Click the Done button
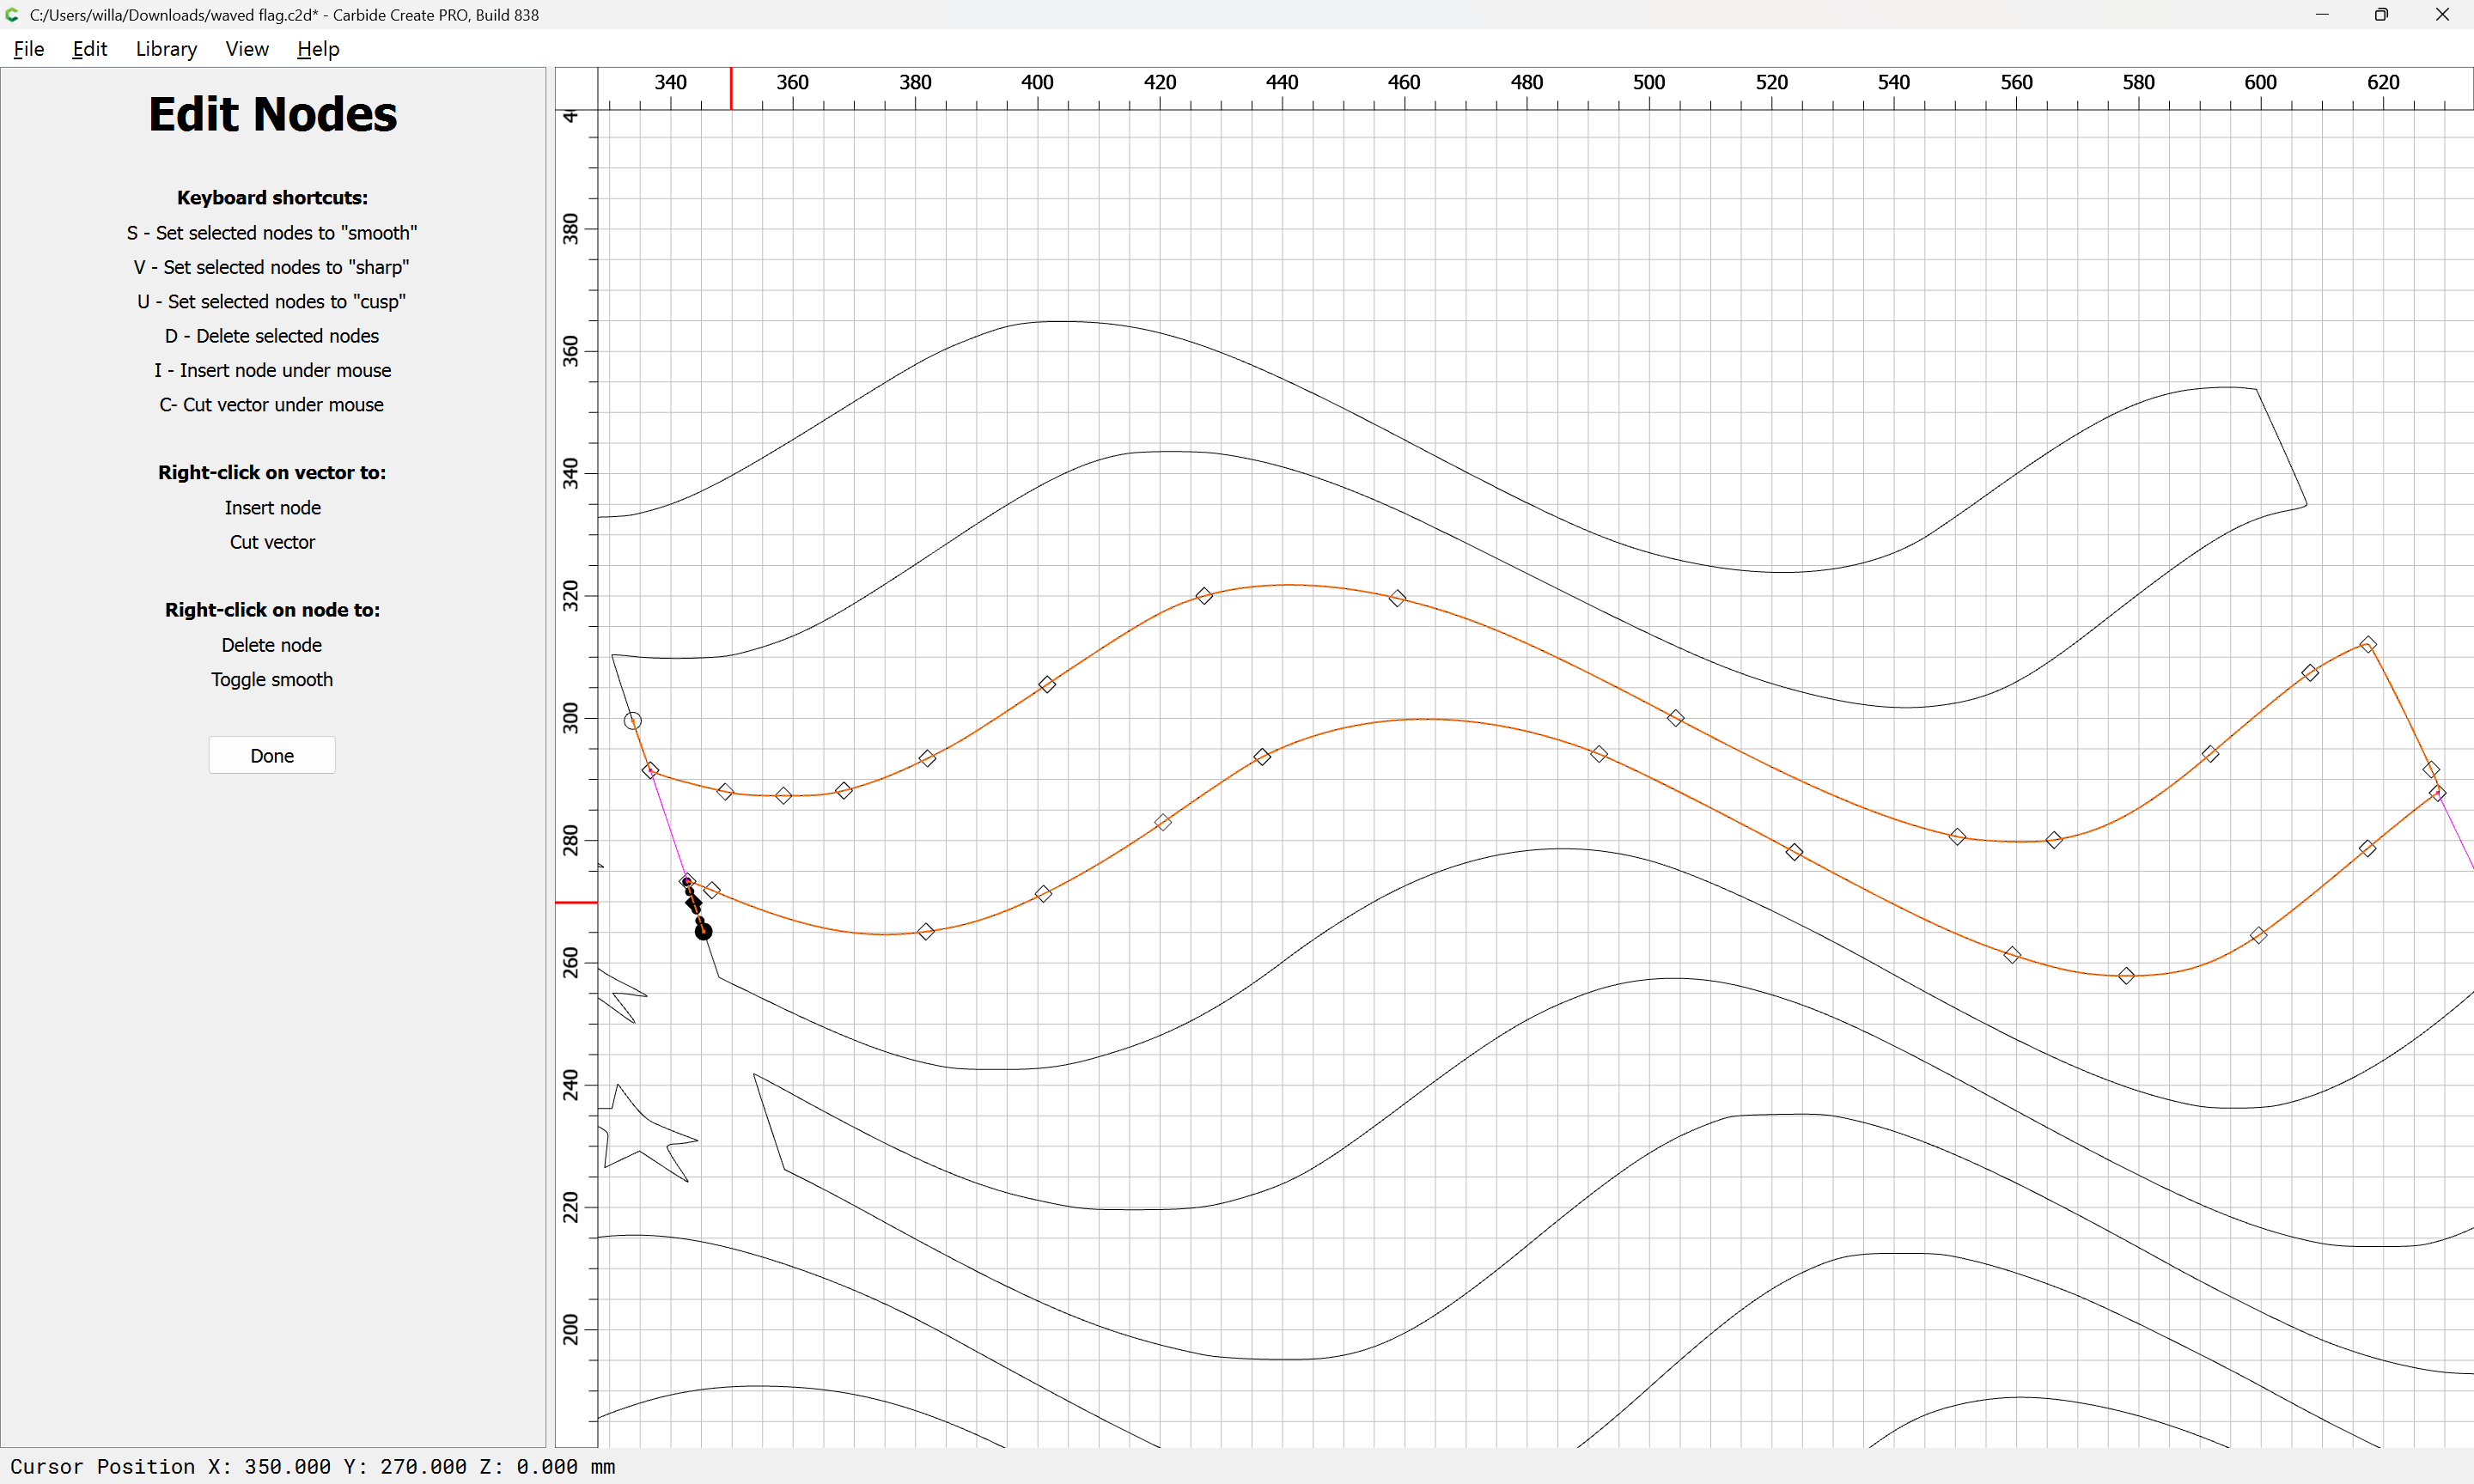This screenshot has width=2474, height=1484. click(x=271, y=755)
